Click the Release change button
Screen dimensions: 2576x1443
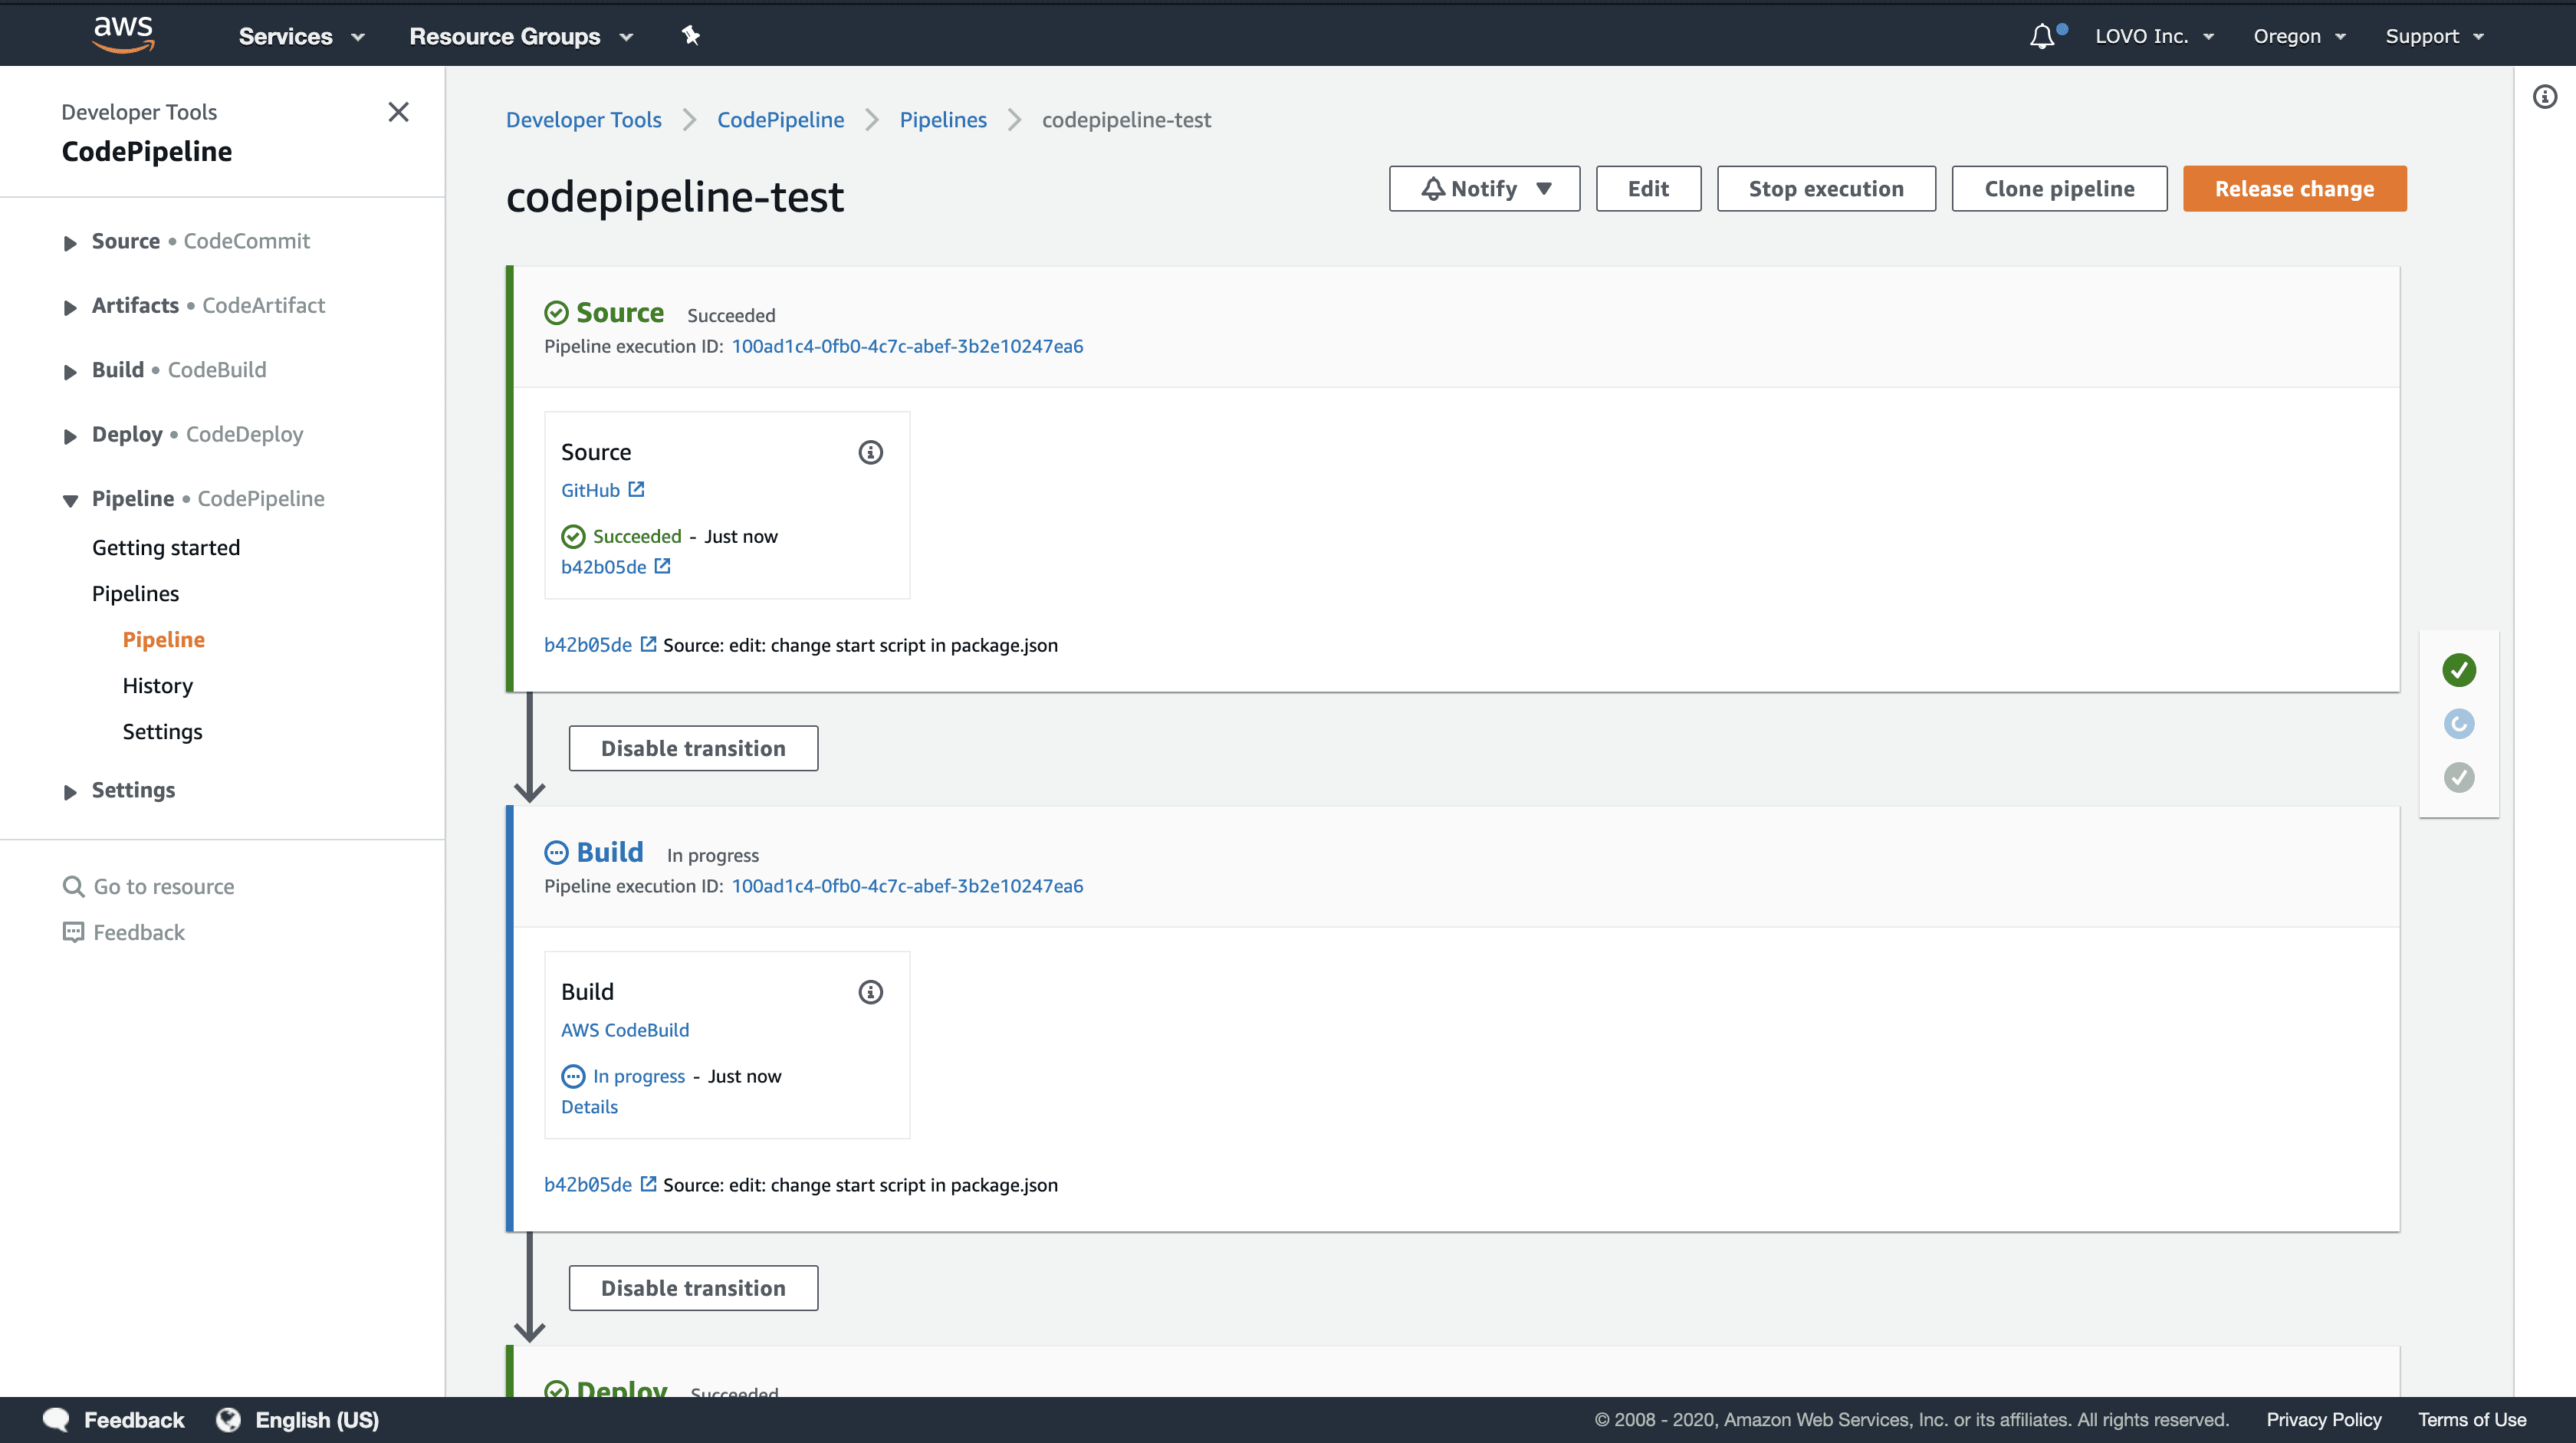pyautogui.click(x=2294, y=189)
